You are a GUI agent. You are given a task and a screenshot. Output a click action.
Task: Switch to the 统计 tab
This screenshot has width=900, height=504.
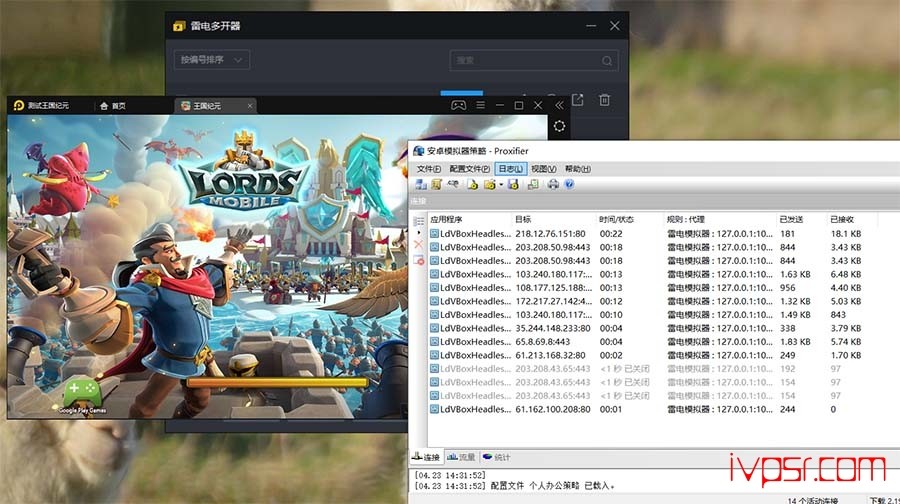496,457
